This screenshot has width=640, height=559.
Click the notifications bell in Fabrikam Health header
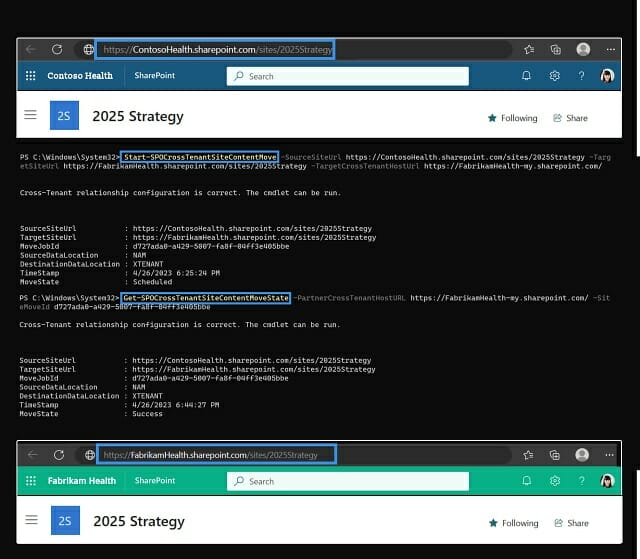pos(527,481)
